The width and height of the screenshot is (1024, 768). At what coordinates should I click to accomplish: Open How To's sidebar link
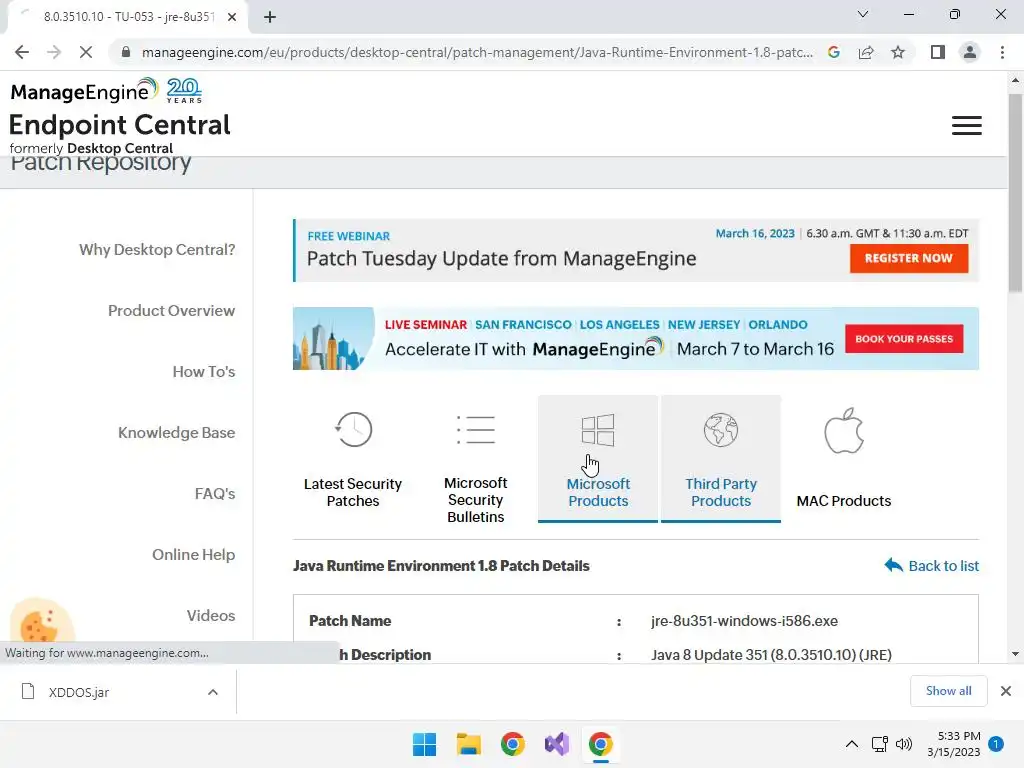(204, 372)
